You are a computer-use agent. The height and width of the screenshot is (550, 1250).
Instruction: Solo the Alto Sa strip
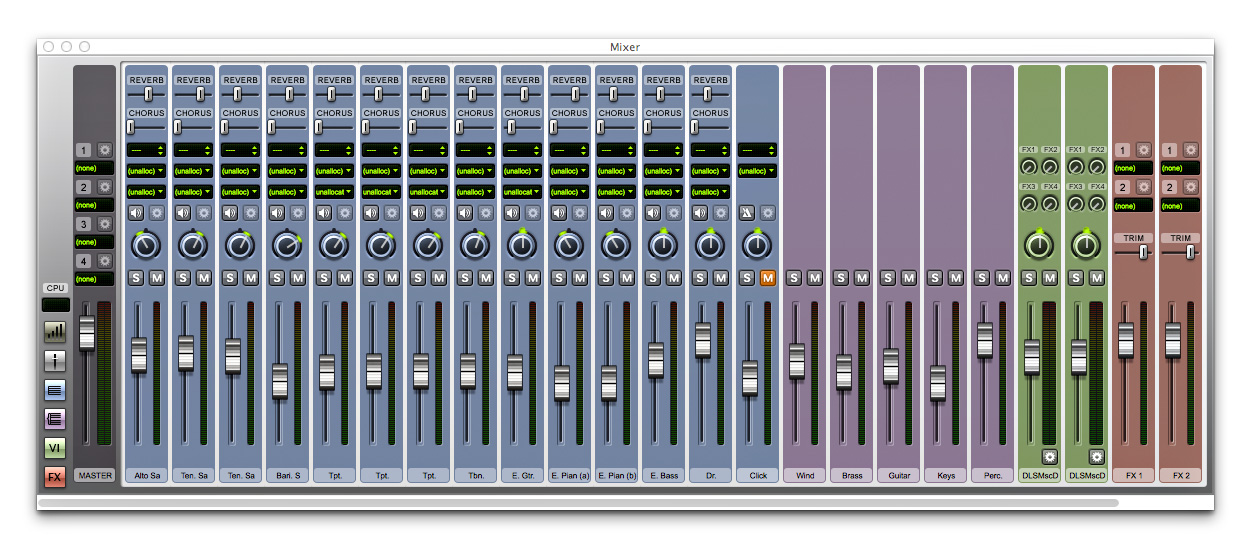[136, 278]
